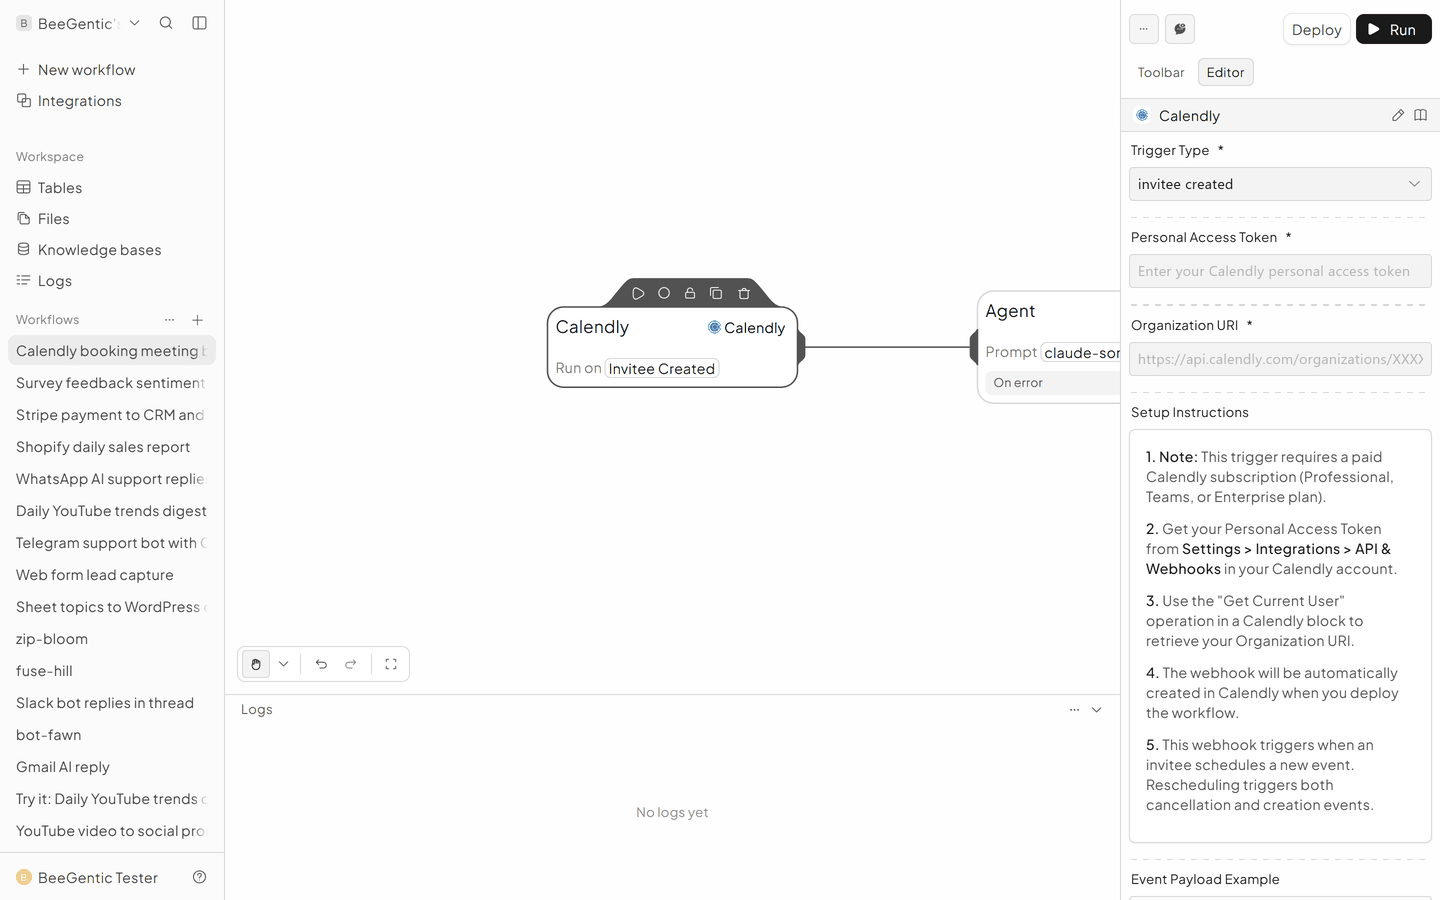
Task: Open zip-bloom workflow
Action: (x=112, y=639)
